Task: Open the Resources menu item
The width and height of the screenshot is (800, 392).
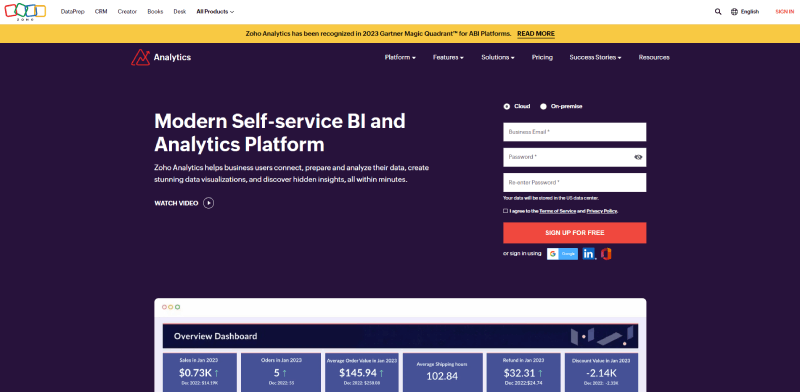Action: tap(654, 57)
